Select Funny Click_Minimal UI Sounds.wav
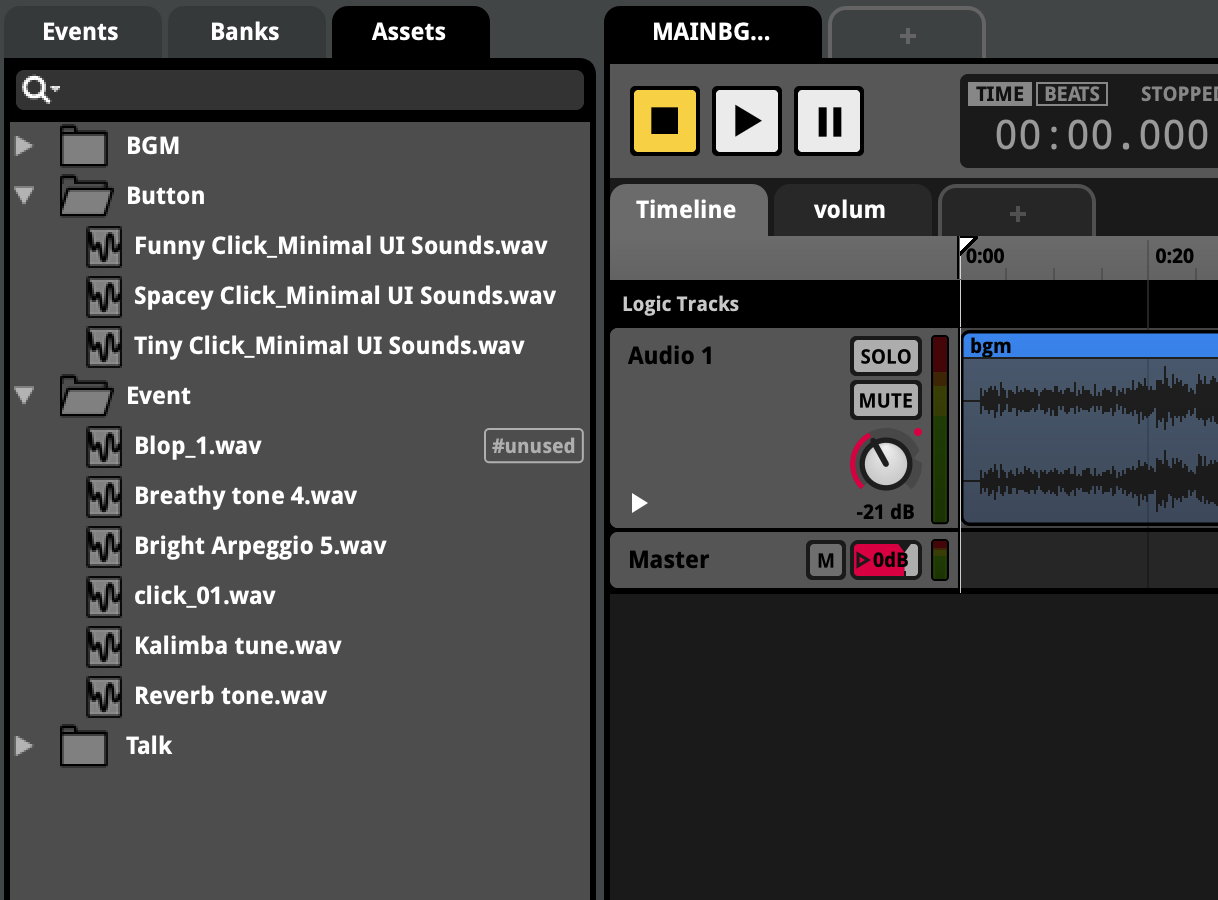Viewport: 1218px width, 900px height. [341, 246]
